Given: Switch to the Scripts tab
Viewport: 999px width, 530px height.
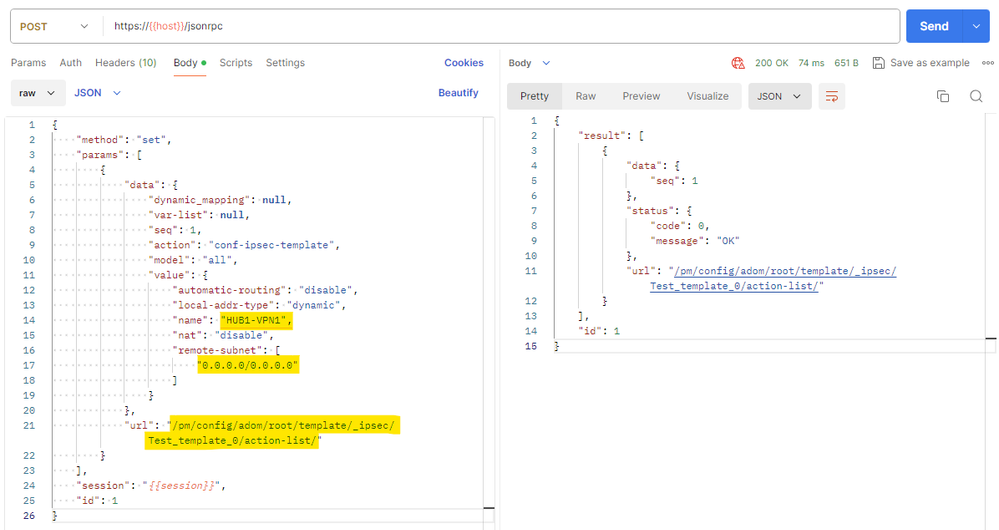Looking at the screenshot, I should (x=236, y=63).
